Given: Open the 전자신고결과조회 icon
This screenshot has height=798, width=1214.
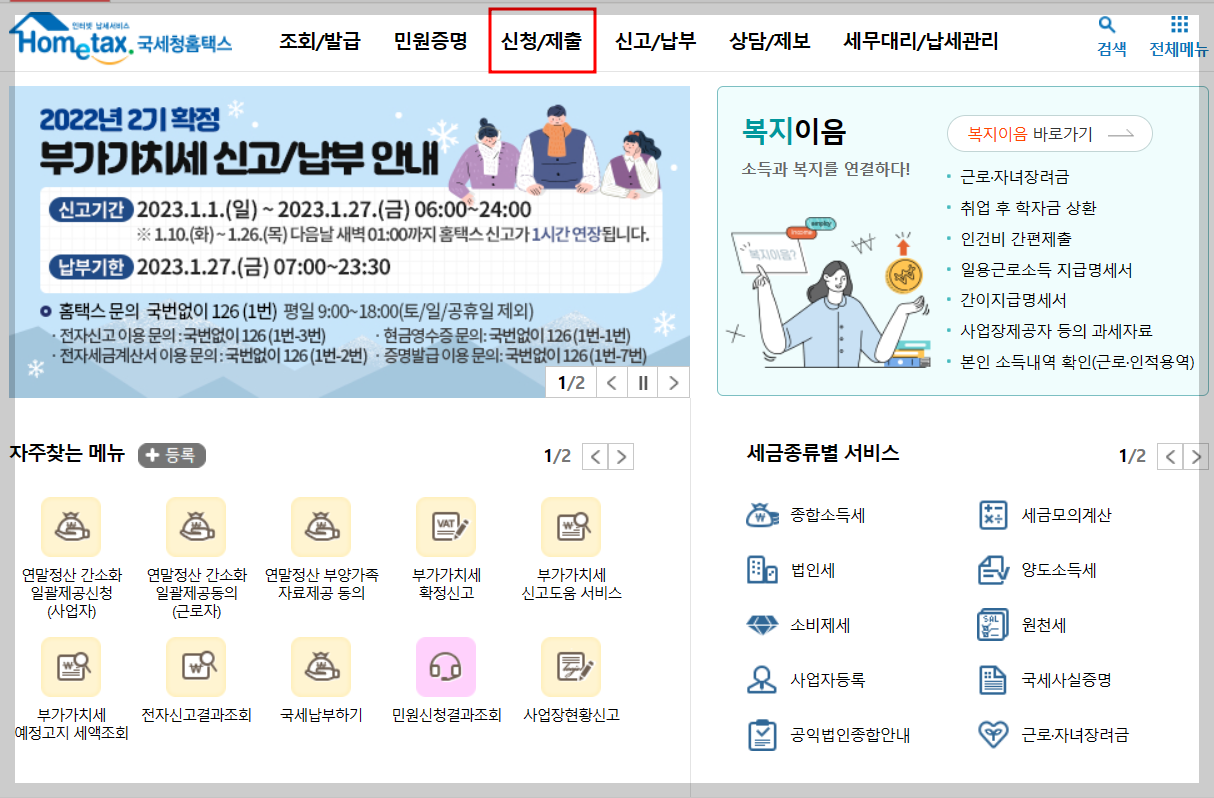Looking at the screenshot, I should [x=196, y=668].
